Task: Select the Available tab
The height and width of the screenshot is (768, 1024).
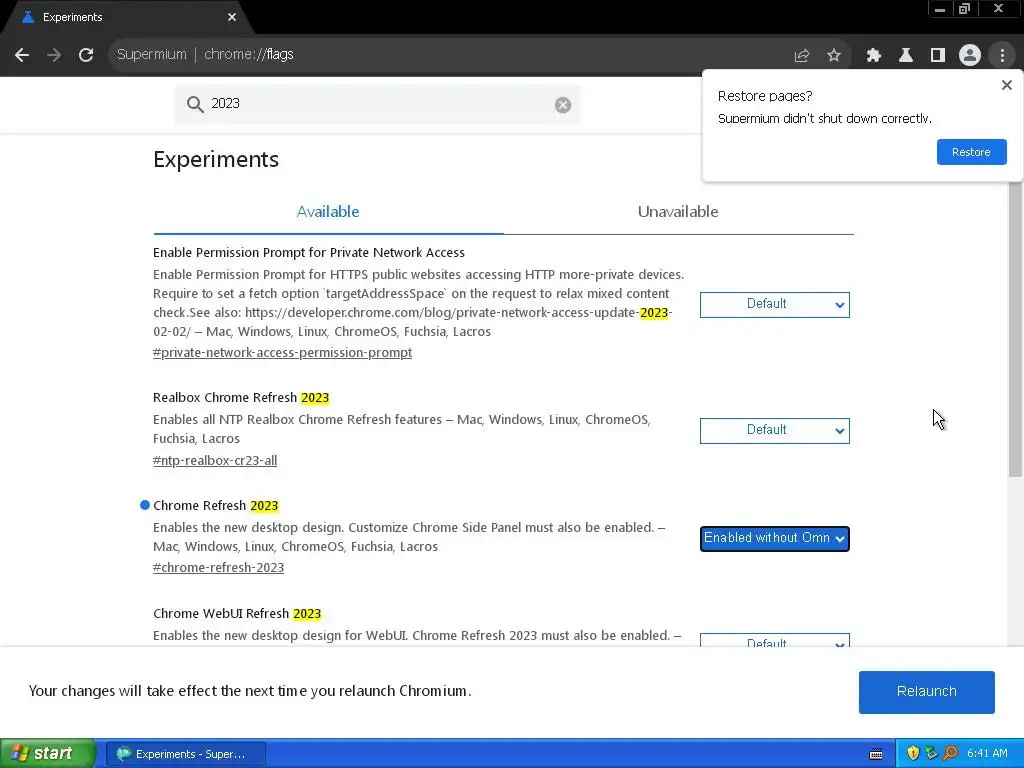Action: (328, 212)
